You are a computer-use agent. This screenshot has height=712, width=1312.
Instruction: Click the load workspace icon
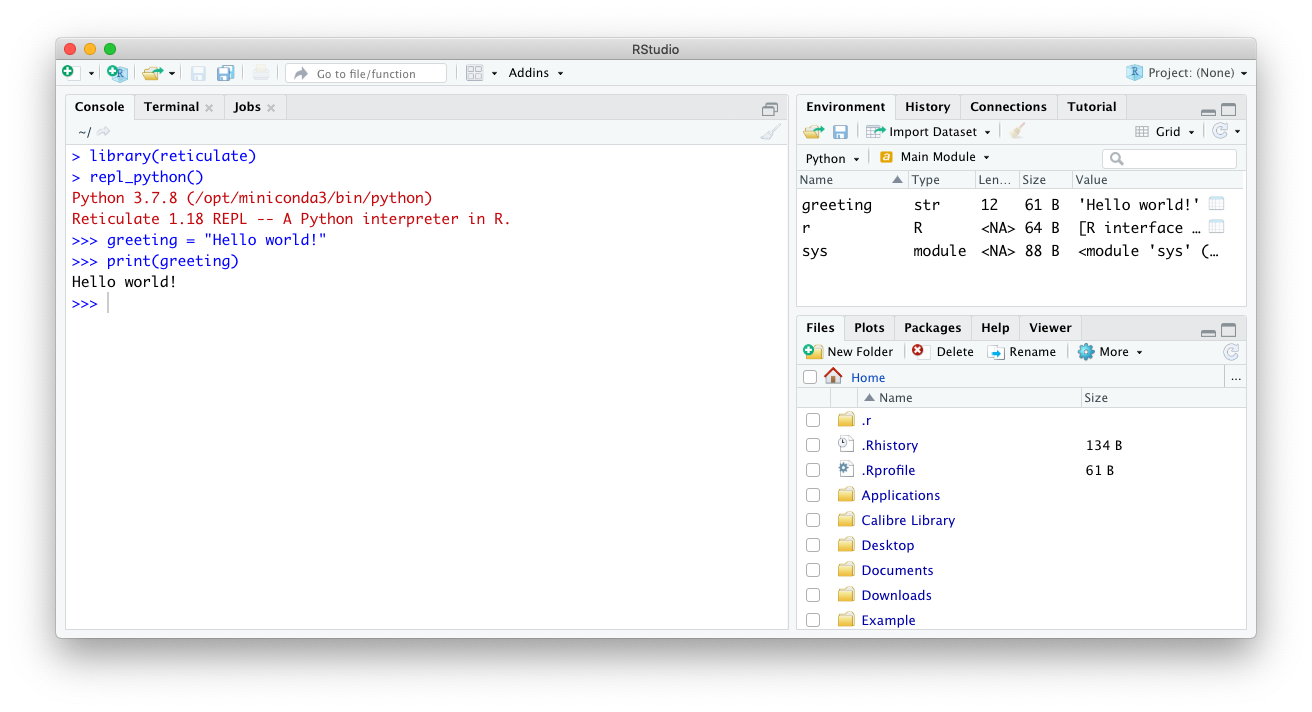(814, 132)
